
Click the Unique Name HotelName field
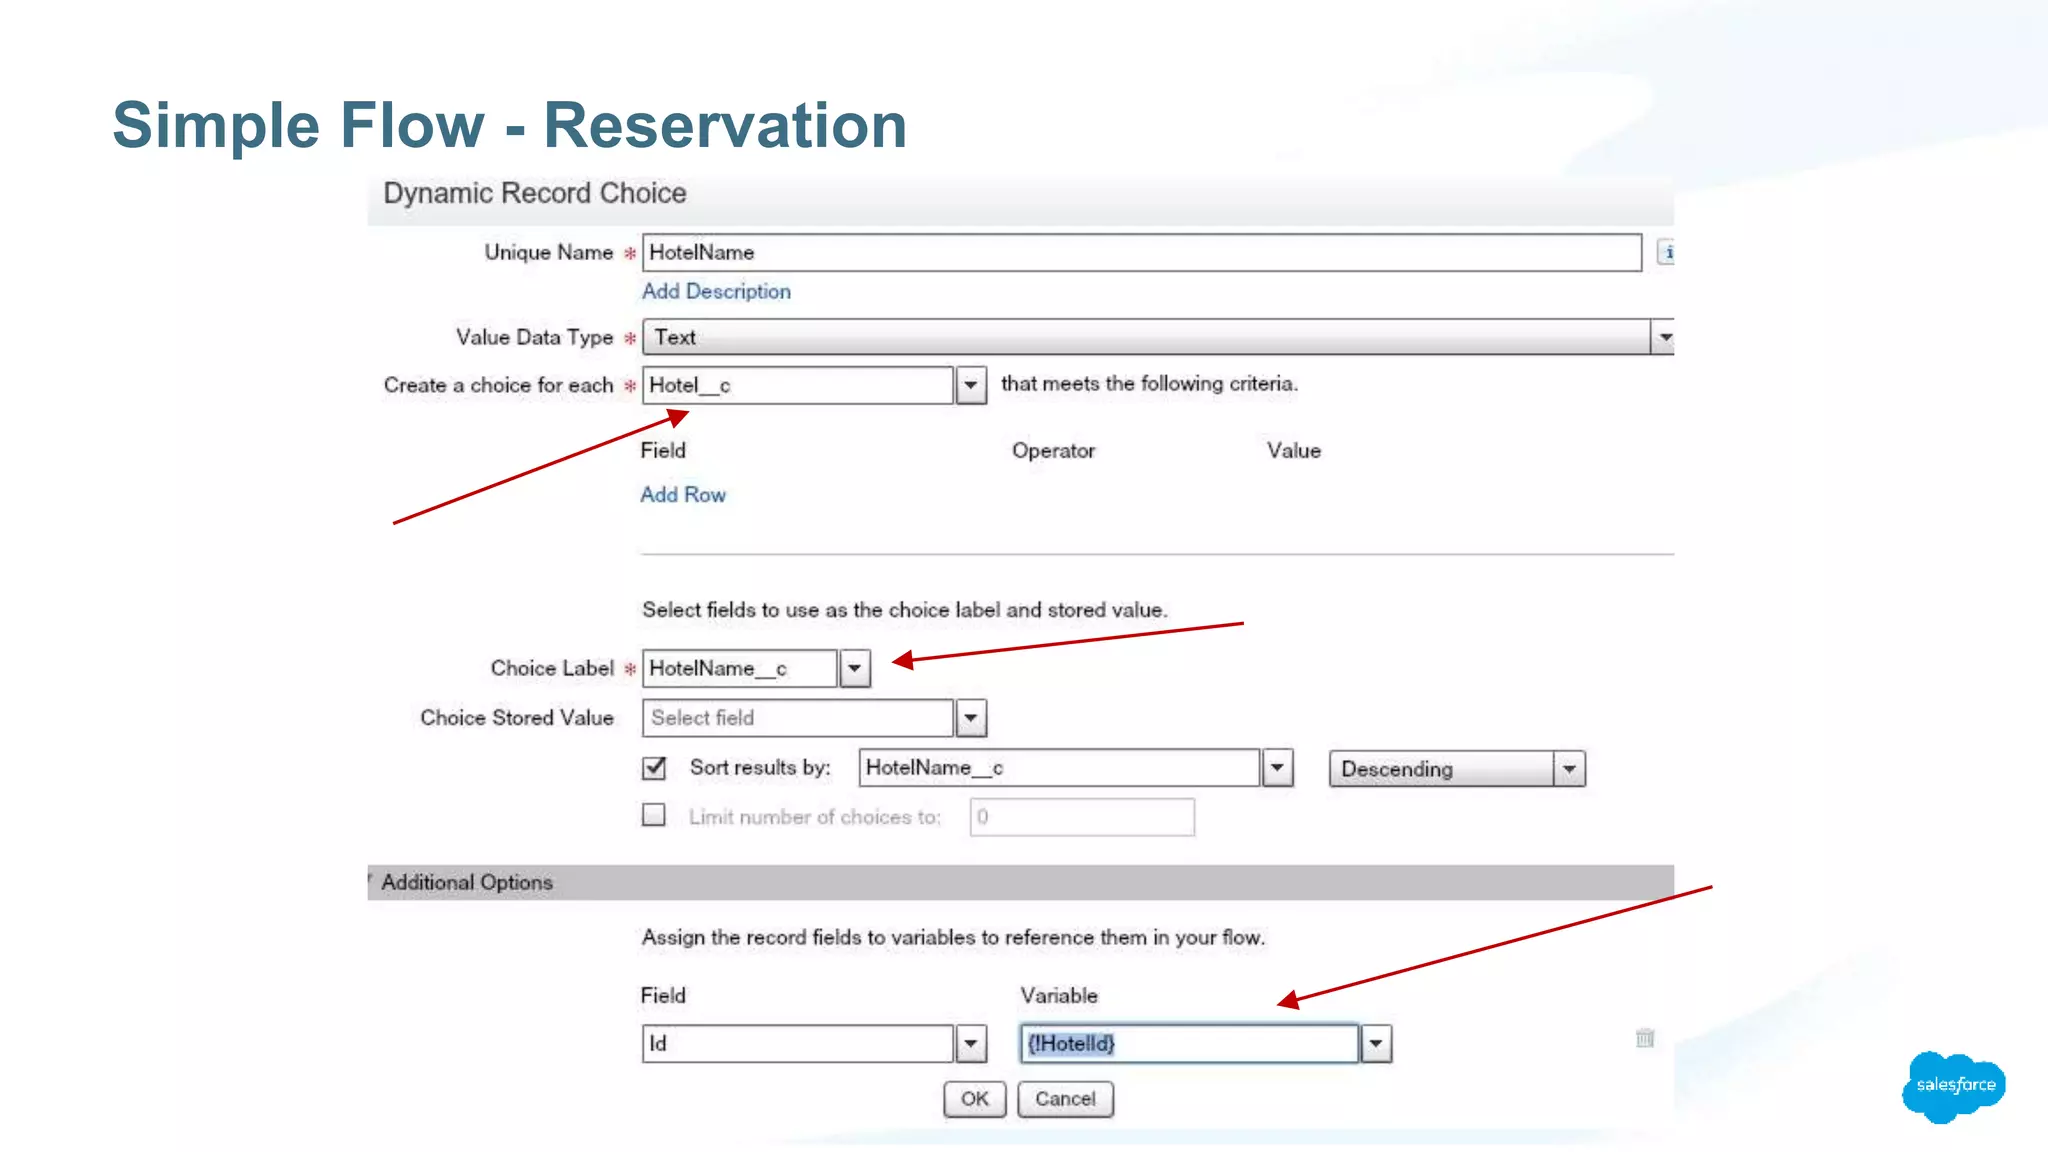coord(1142,252)
